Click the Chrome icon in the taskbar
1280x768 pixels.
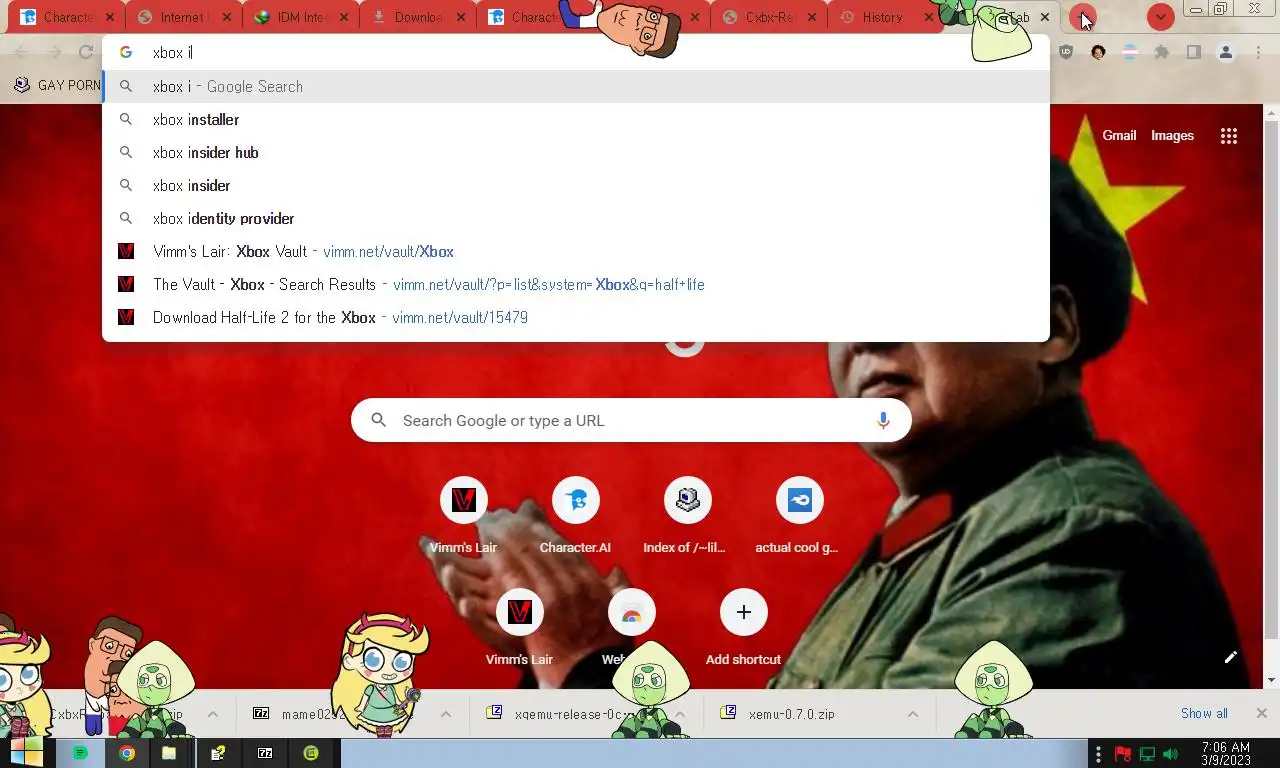(x=126, y=753)
